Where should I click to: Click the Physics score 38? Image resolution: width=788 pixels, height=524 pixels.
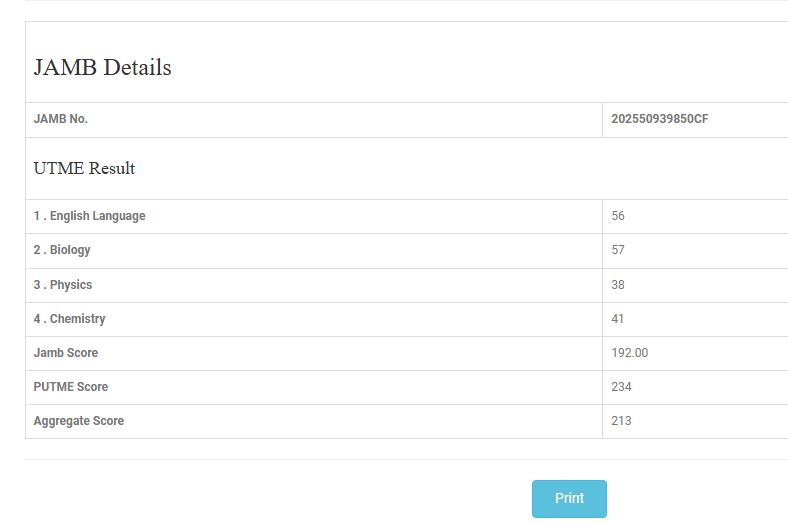click(x=618, y=285)
